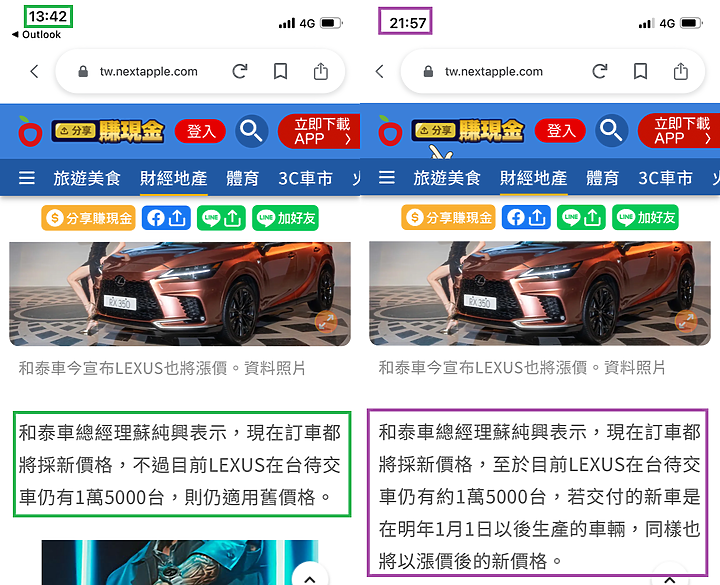Viewport: 720px width, 585px height.
Task: Tap tw.nextapple.com address in left screenshot
Action: pos(149,72)
